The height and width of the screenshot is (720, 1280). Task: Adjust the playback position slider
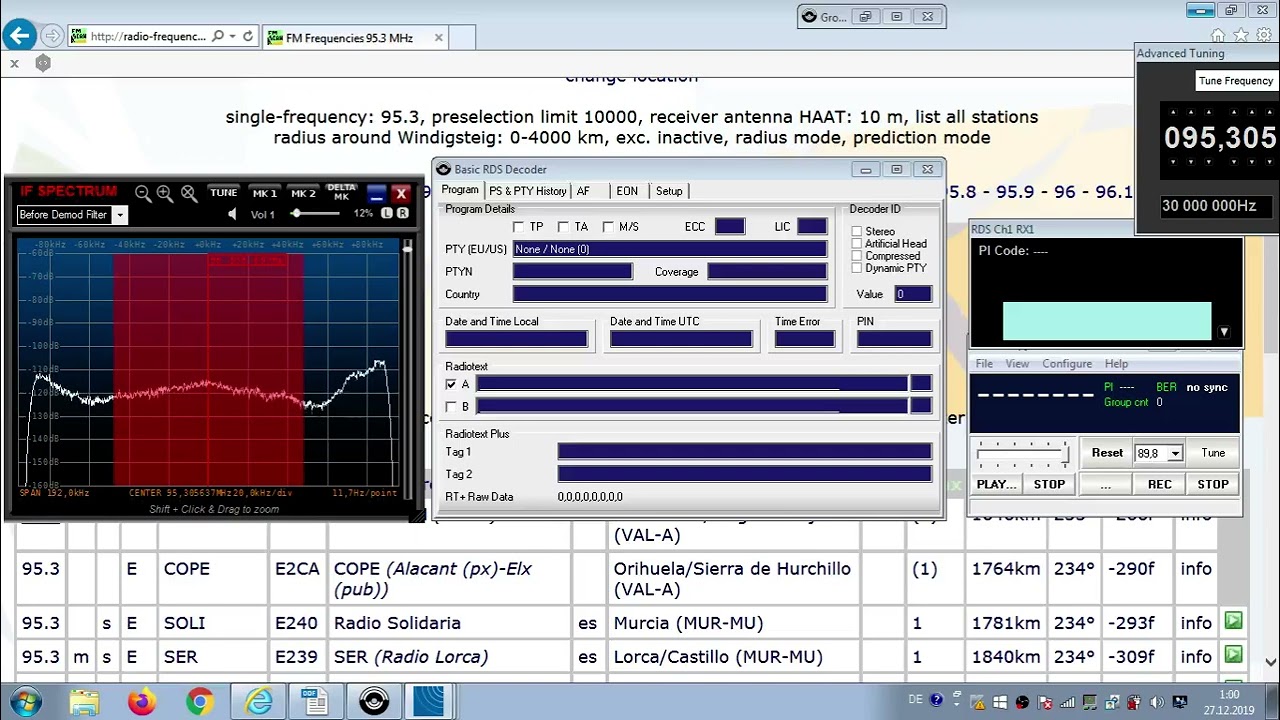click(1022, 455)
